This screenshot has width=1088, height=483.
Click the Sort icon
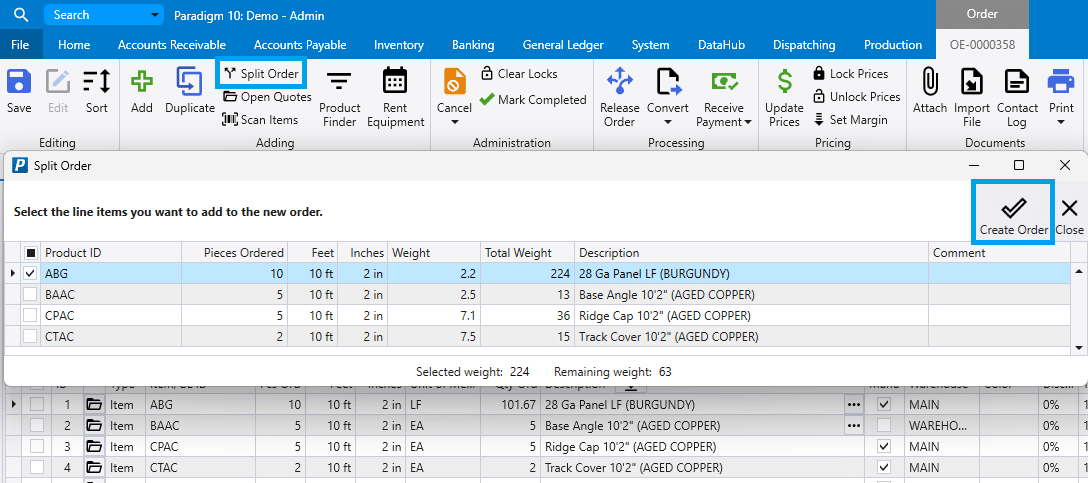[96, 82]
